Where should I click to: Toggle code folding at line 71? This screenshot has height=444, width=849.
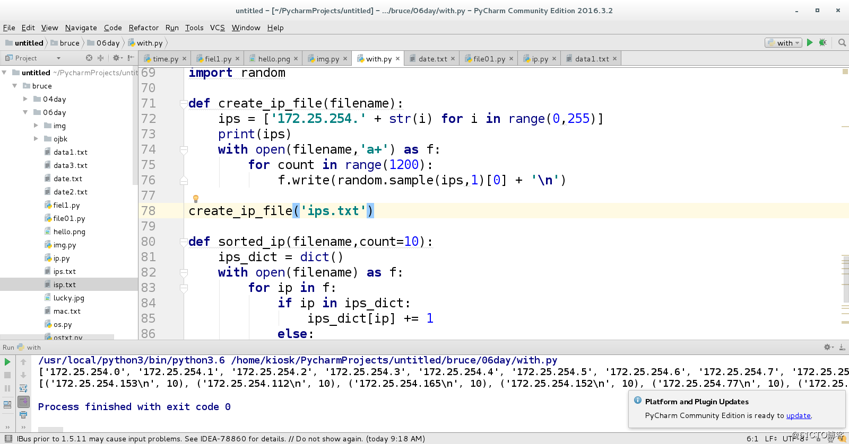(x=183, y=104)
